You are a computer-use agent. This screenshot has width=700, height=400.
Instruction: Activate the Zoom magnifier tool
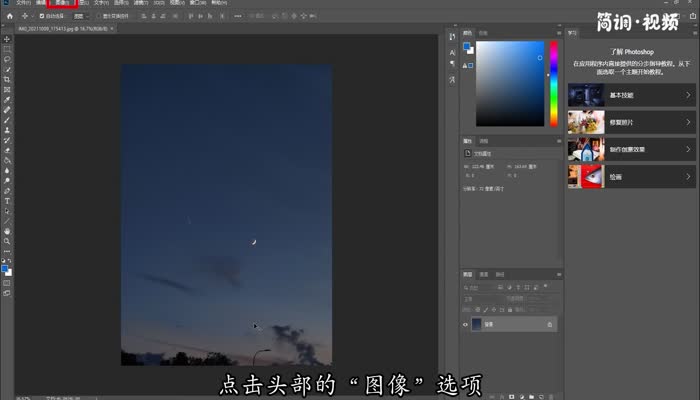[7, 241]
